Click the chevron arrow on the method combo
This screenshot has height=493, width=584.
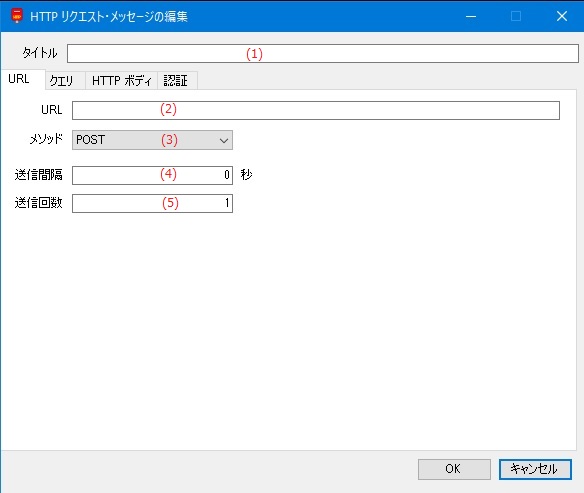click(224, 140)
